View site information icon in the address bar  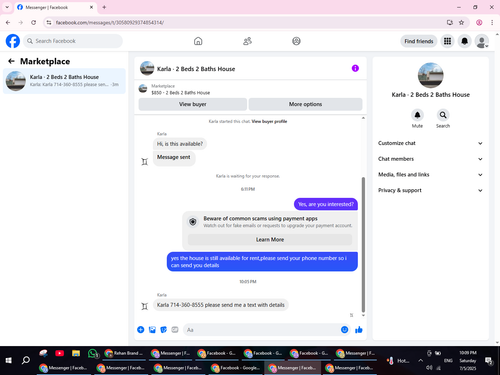(x=49, y=22)
